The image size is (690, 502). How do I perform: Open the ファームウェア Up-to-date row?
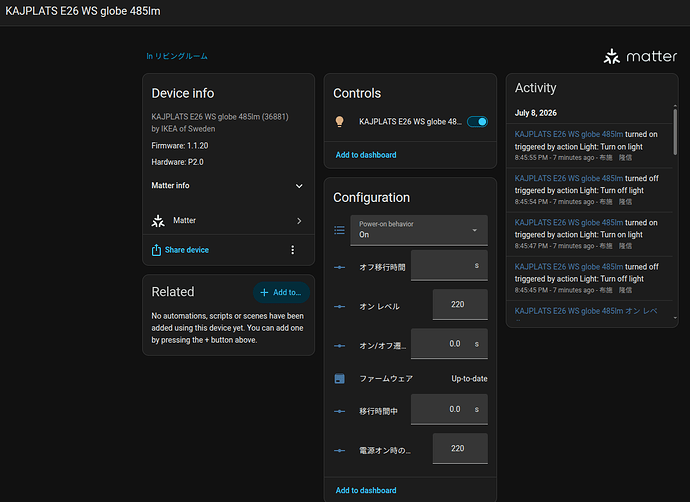410,378
